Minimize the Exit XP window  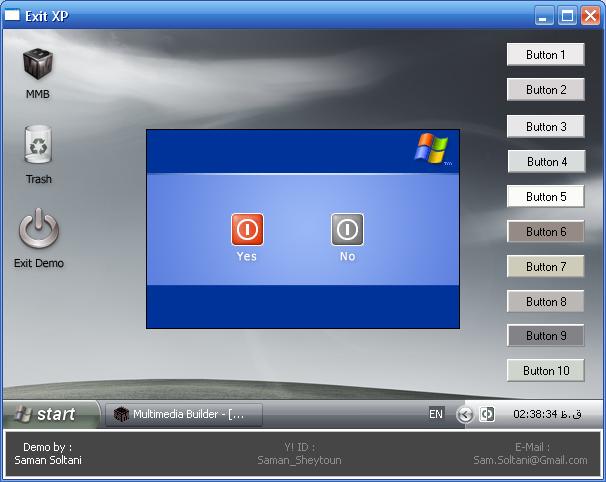[543, 16]
